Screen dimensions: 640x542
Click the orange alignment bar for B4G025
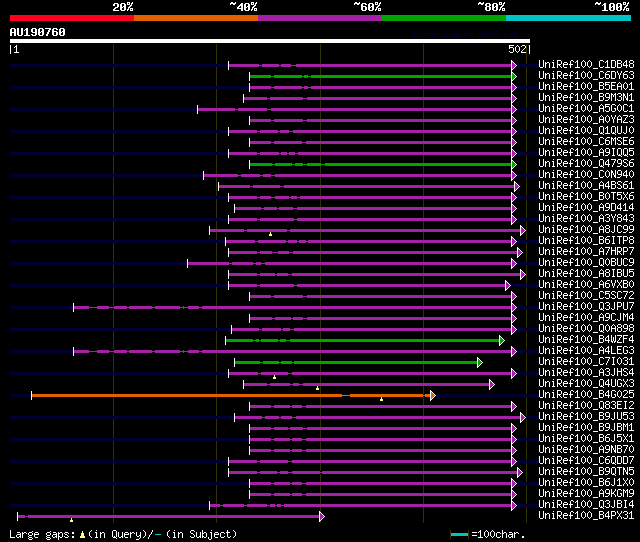[x=231, y=395]
